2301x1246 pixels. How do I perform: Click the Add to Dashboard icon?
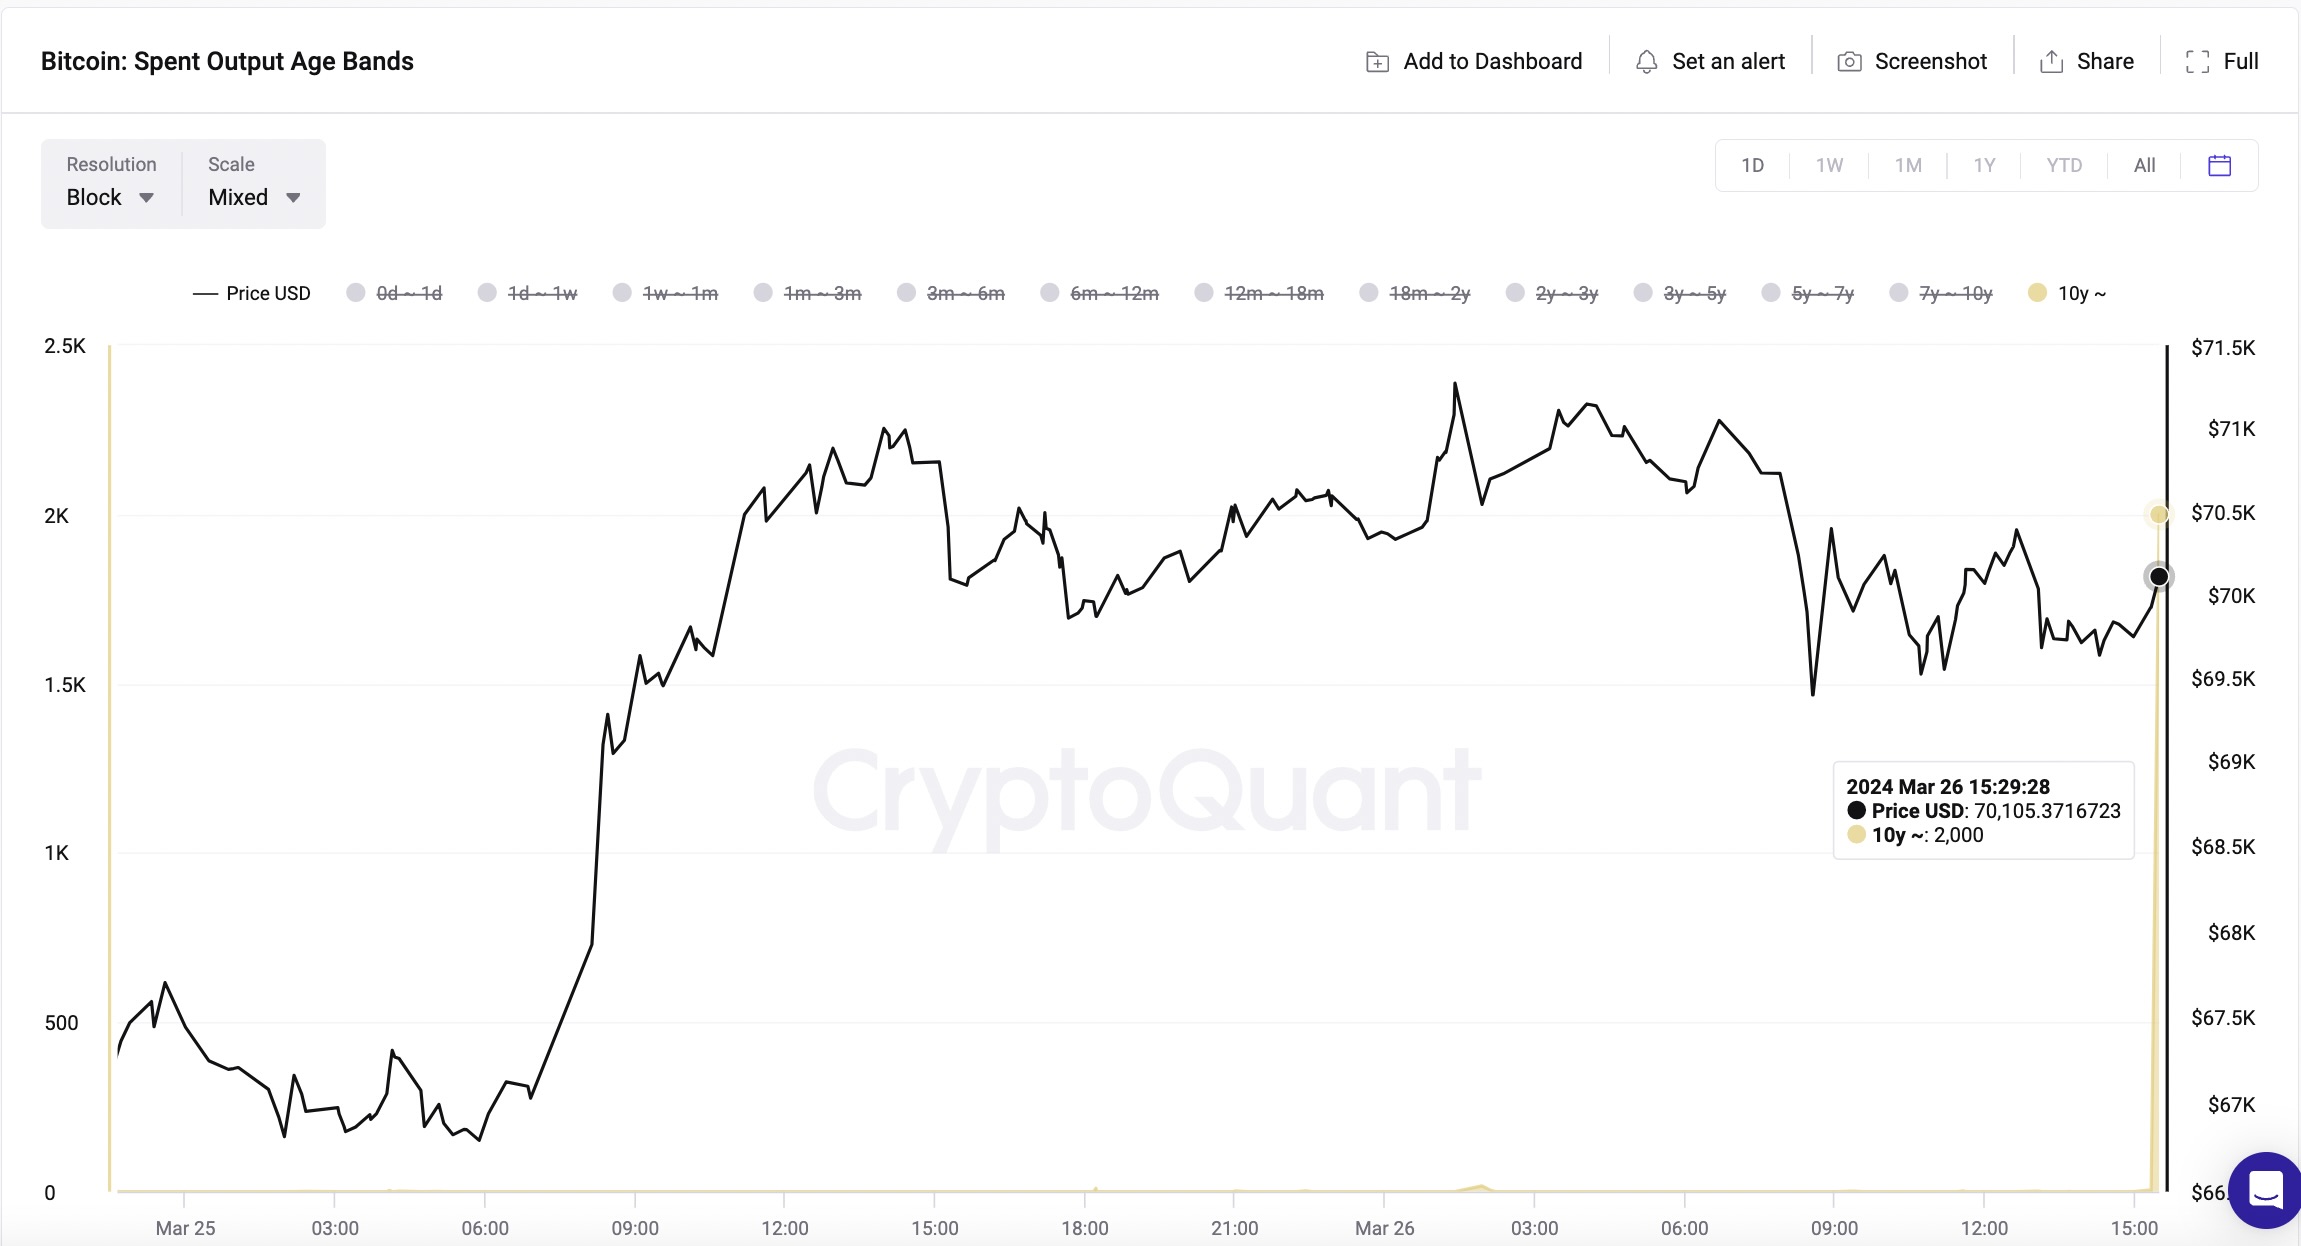(1377, 62)
